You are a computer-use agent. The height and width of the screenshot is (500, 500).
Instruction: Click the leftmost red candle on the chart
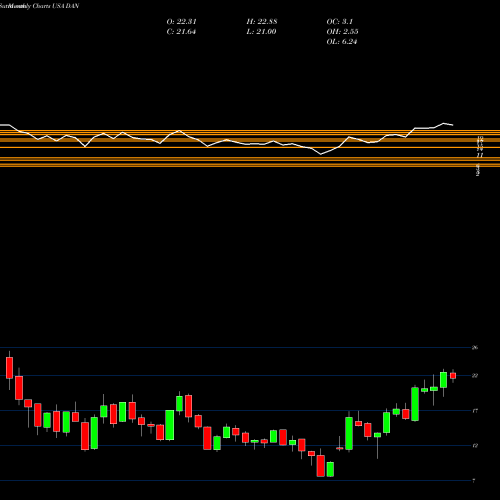coord(9,368)
